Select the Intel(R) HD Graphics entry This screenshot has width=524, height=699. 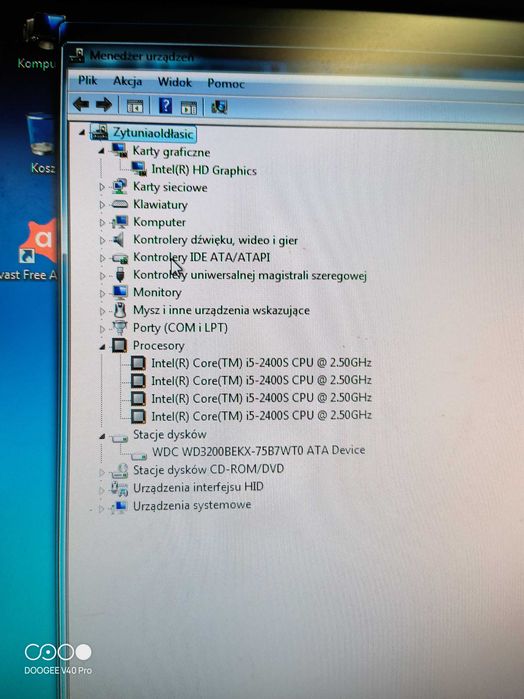(x=204, y=170)
